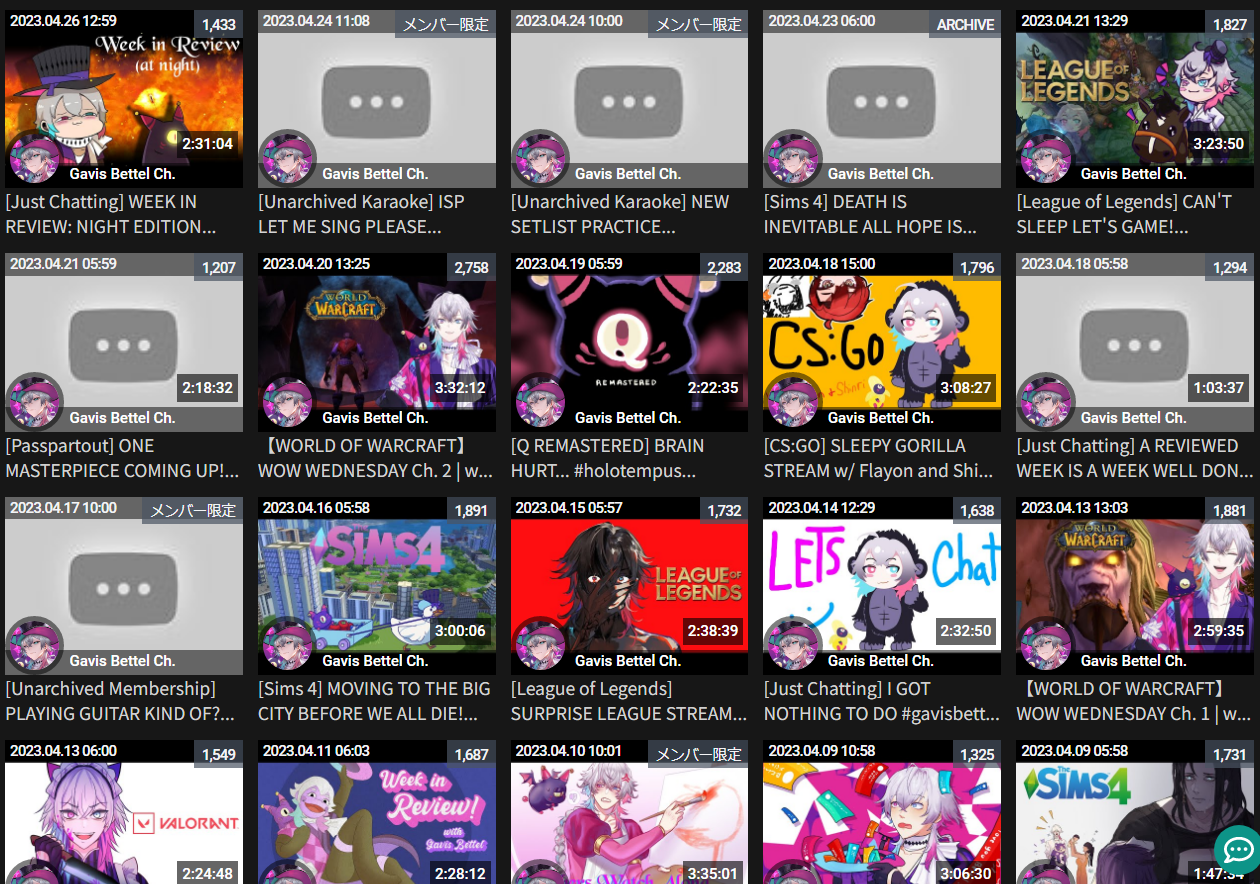Open Valorant 2:24:48 video thumbnail

pos(124,812)
